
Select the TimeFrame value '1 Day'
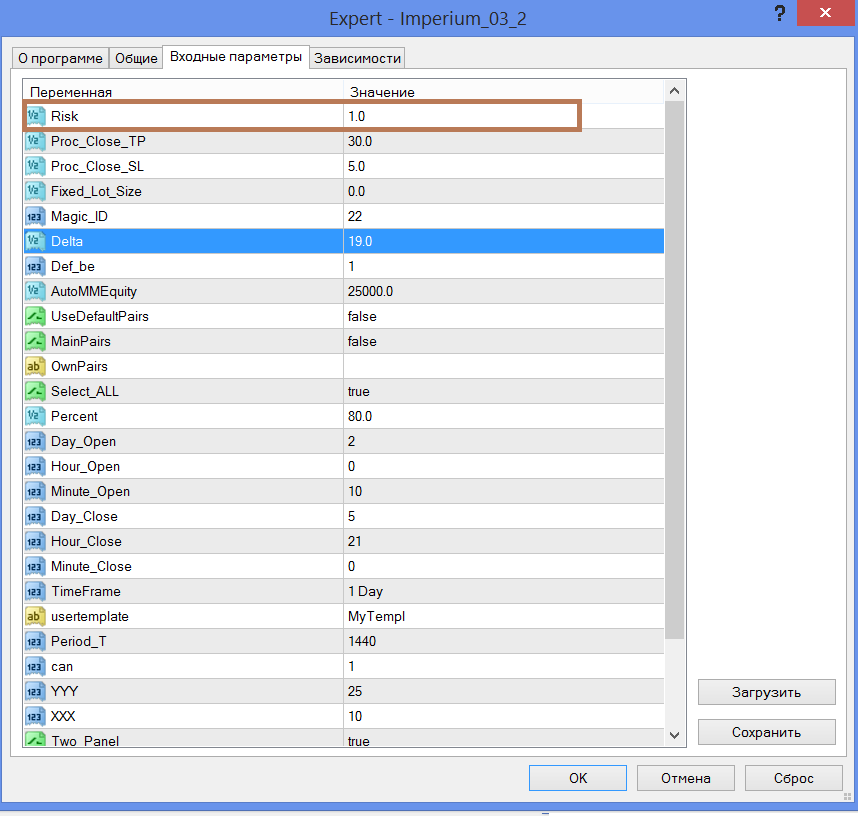click(x=365, y=592)
